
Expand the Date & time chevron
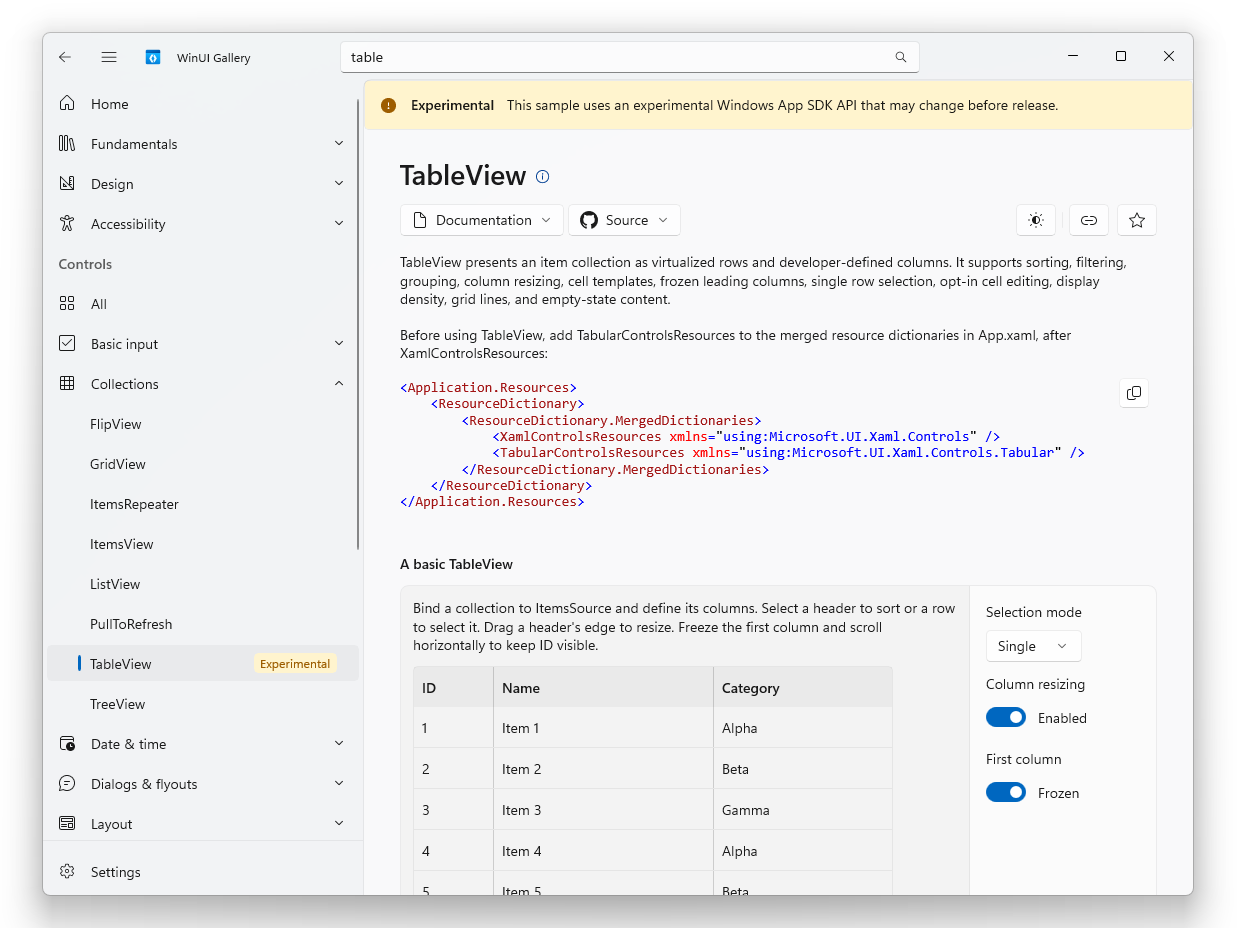pos(339,744)
